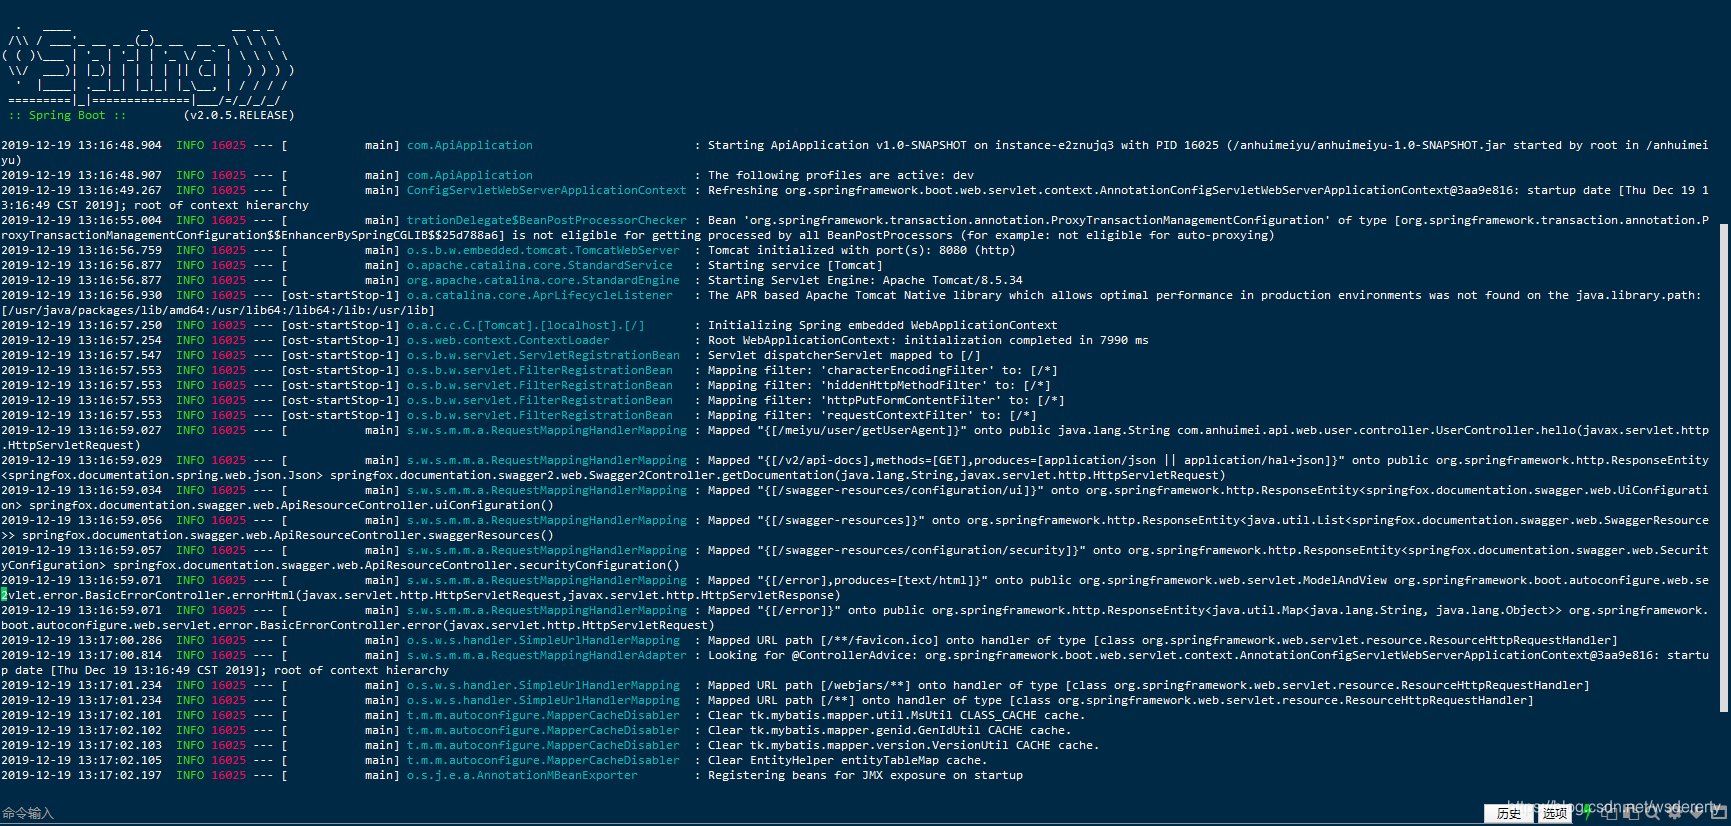Open search with the magnifier icon
This screenshot has height=826, width=1731.
pyautogui.click(x=1652, y=813)
